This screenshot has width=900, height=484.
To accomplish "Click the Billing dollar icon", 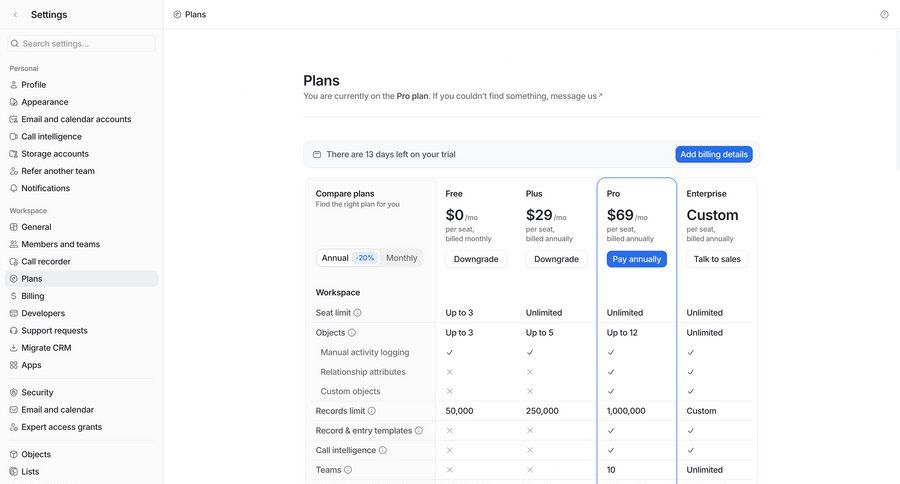I will [x=14, y=296].
